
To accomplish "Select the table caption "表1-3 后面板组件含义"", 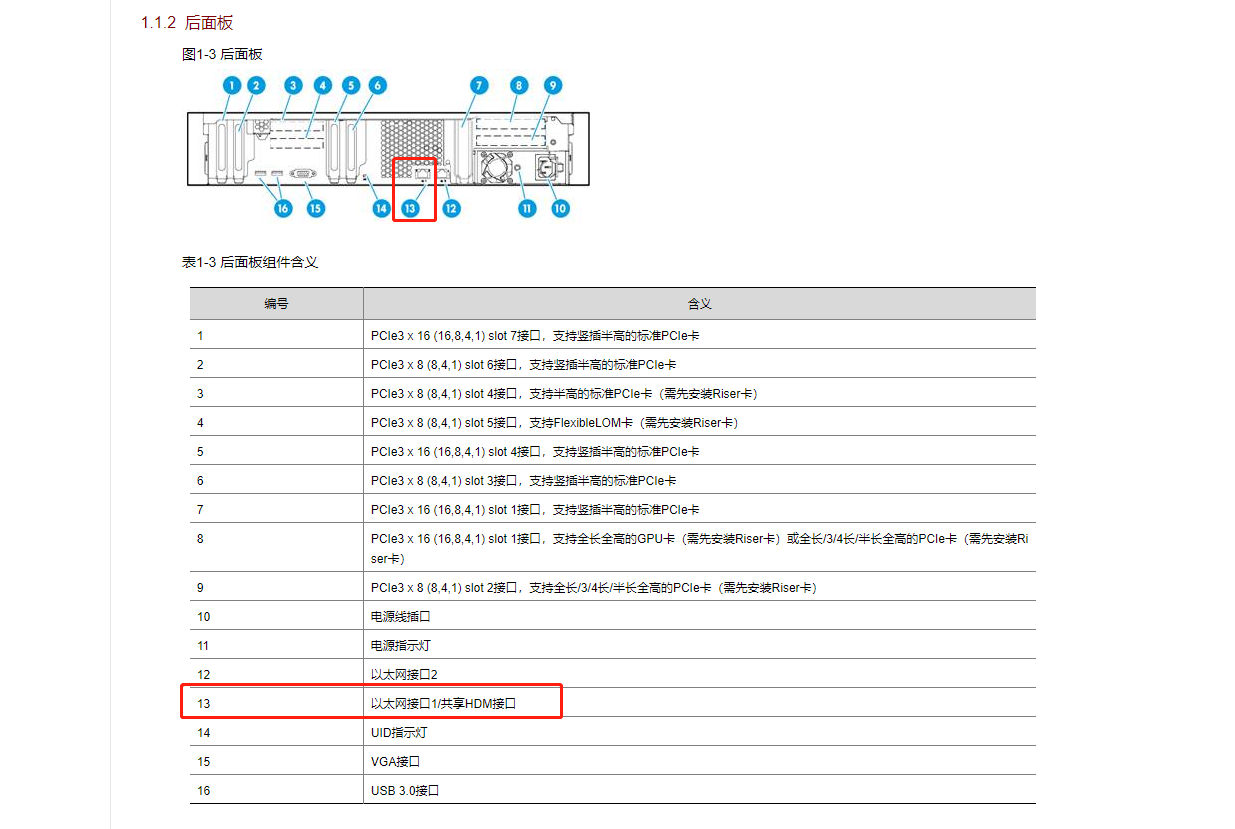I will point(249,262).
